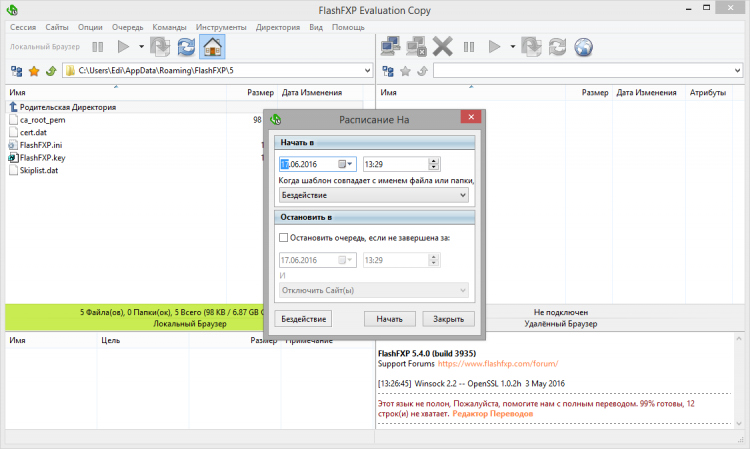
Task: Sort remote list by Атрибуты column
Action: [708, 92]
